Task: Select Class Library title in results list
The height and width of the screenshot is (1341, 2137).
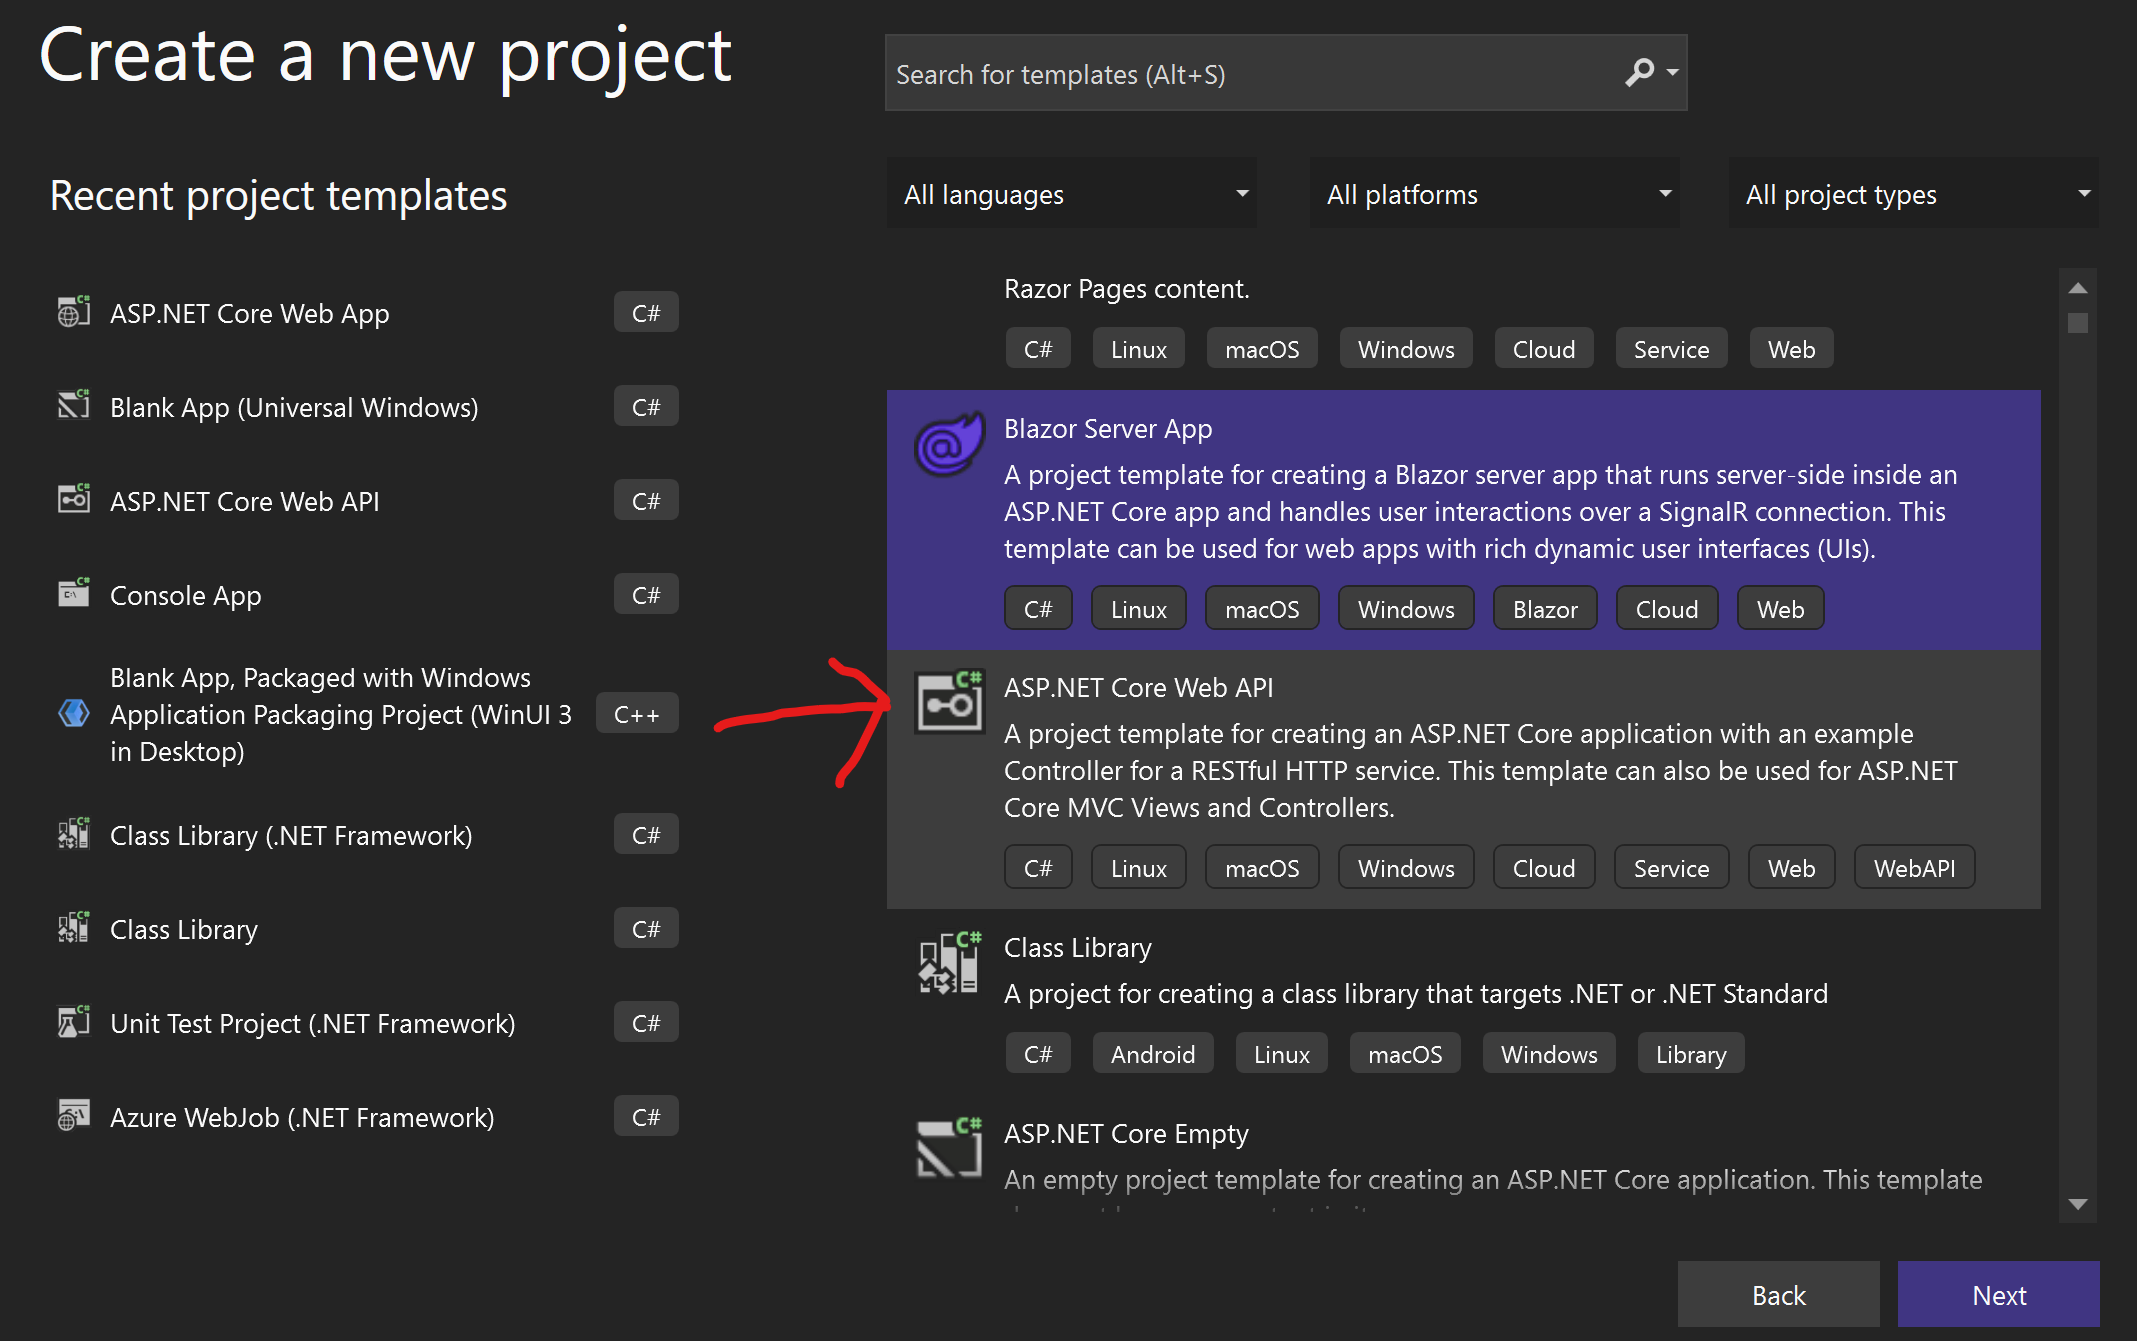Action: pyautogui.click(x=1078, y=948)
